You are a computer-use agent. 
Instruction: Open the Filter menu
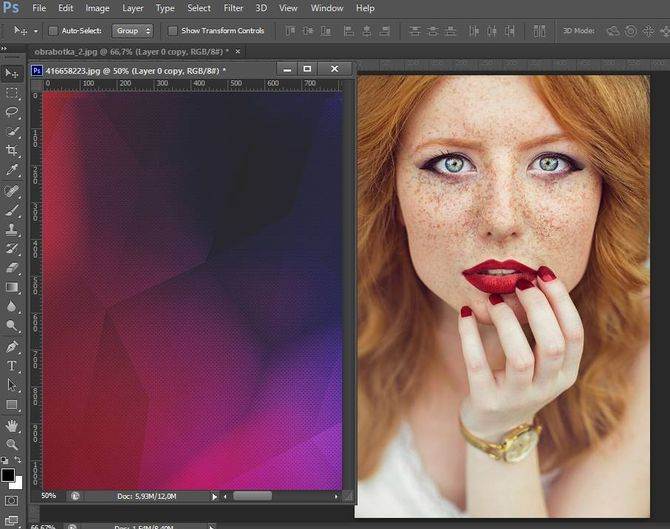pyautogui.click(x=233, y=8)
